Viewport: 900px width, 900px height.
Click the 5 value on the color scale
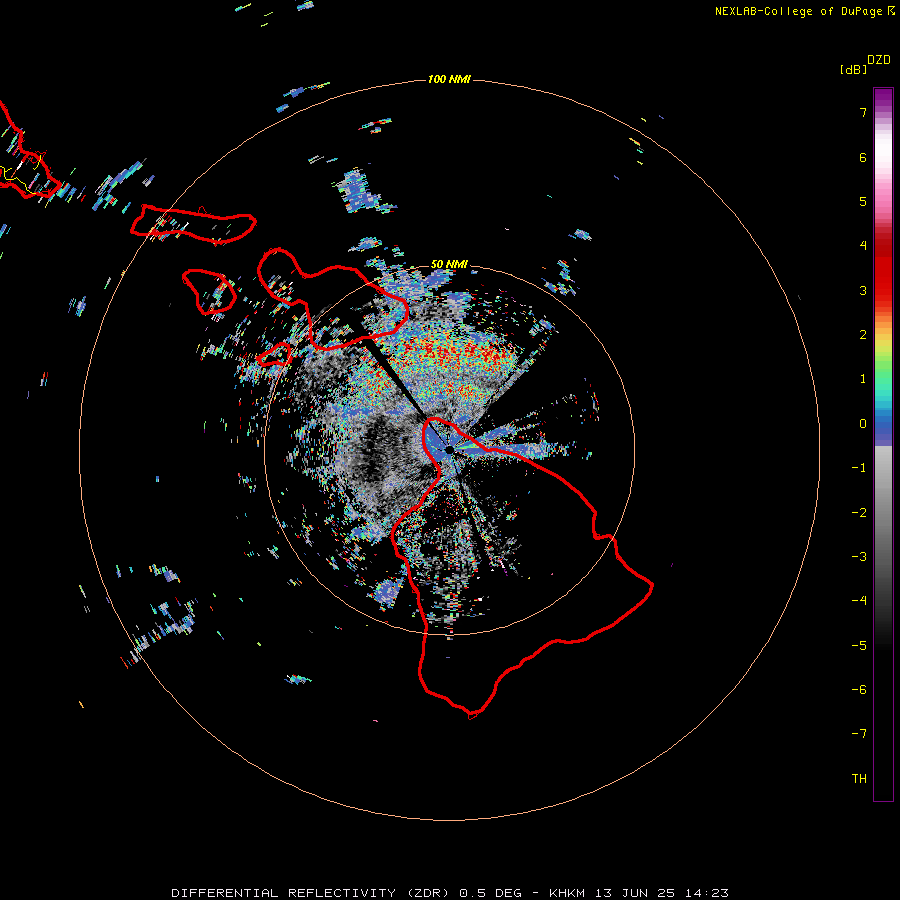863,201
